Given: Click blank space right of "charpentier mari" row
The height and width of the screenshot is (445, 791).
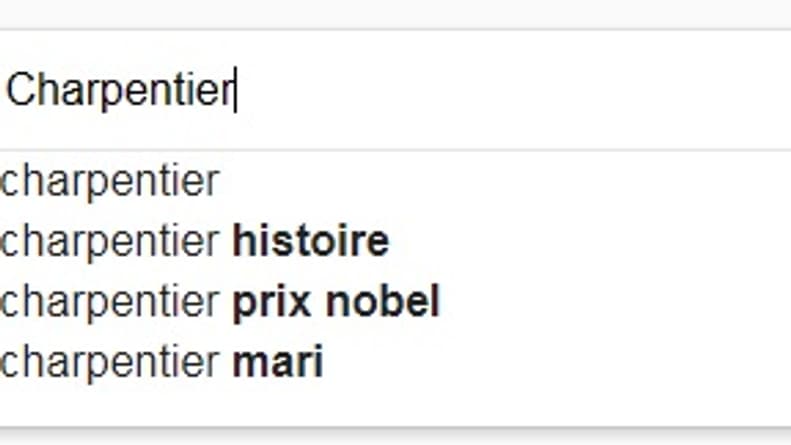Looking at the screenshot, I should (x=555, y=362).
